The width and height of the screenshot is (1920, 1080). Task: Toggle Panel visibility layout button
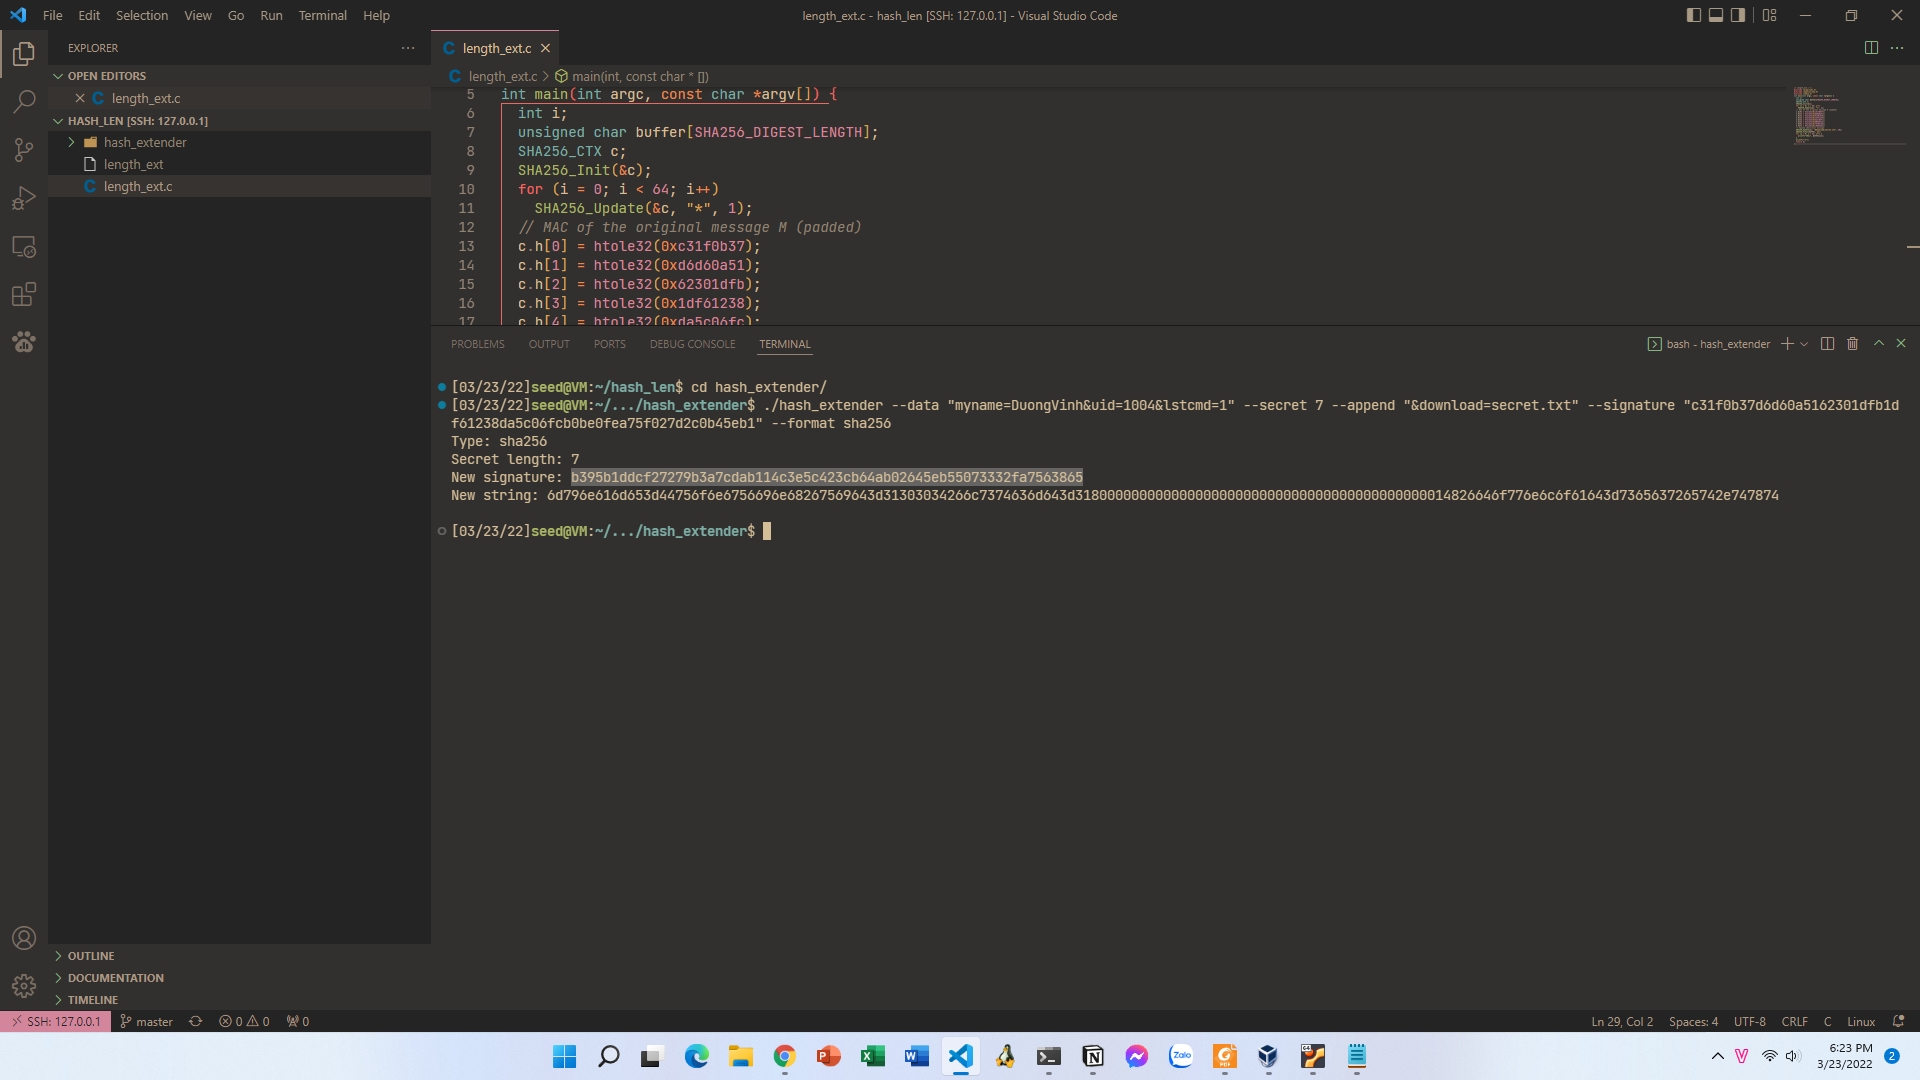coord(1716,15)
